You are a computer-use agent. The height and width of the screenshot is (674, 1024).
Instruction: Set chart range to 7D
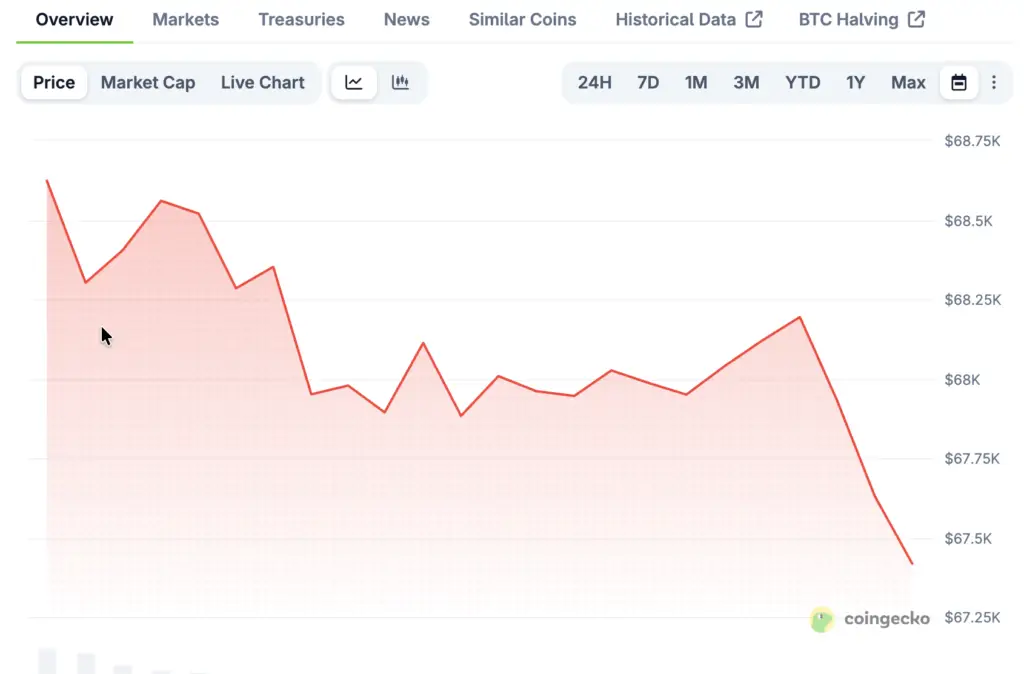pyautogui.click(x=648, y=83)
